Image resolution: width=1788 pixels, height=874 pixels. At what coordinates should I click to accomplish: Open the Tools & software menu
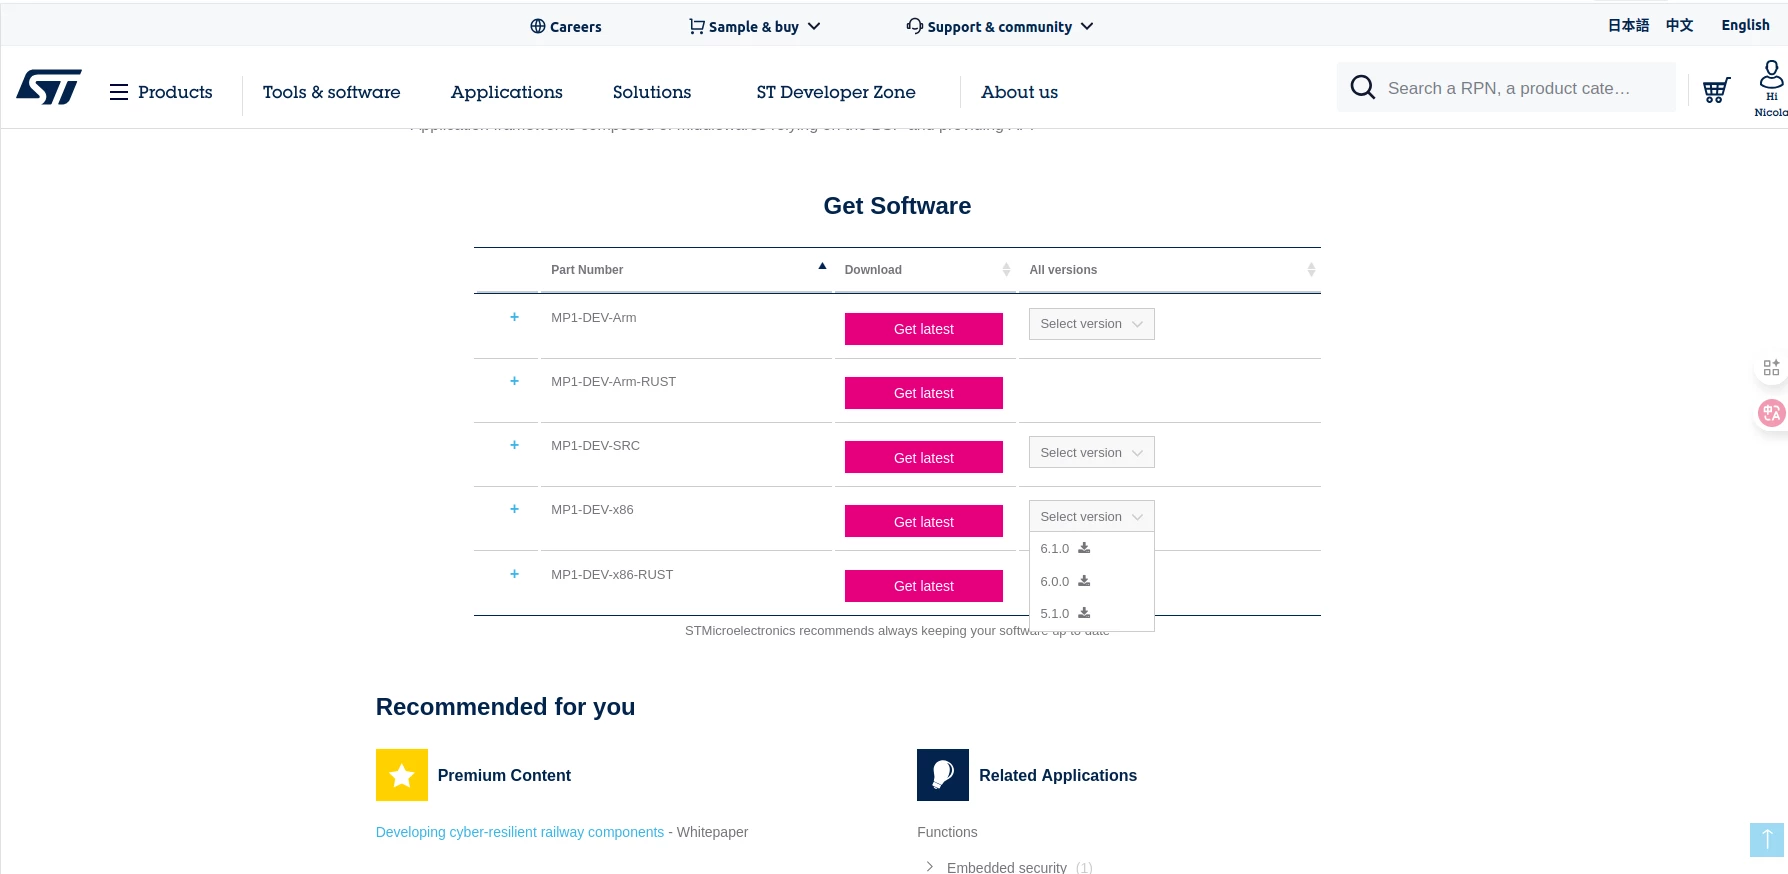(332, 92)
